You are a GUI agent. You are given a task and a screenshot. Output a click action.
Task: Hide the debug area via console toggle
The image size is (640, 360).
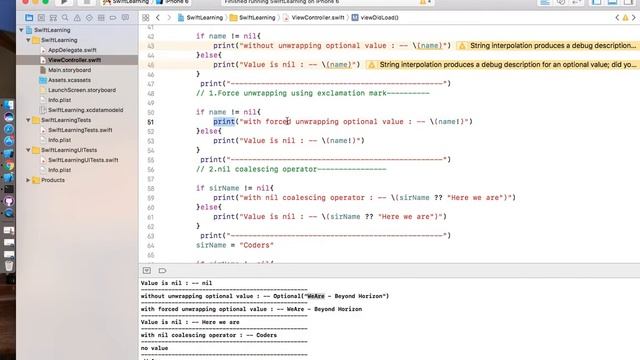(147, 271)
